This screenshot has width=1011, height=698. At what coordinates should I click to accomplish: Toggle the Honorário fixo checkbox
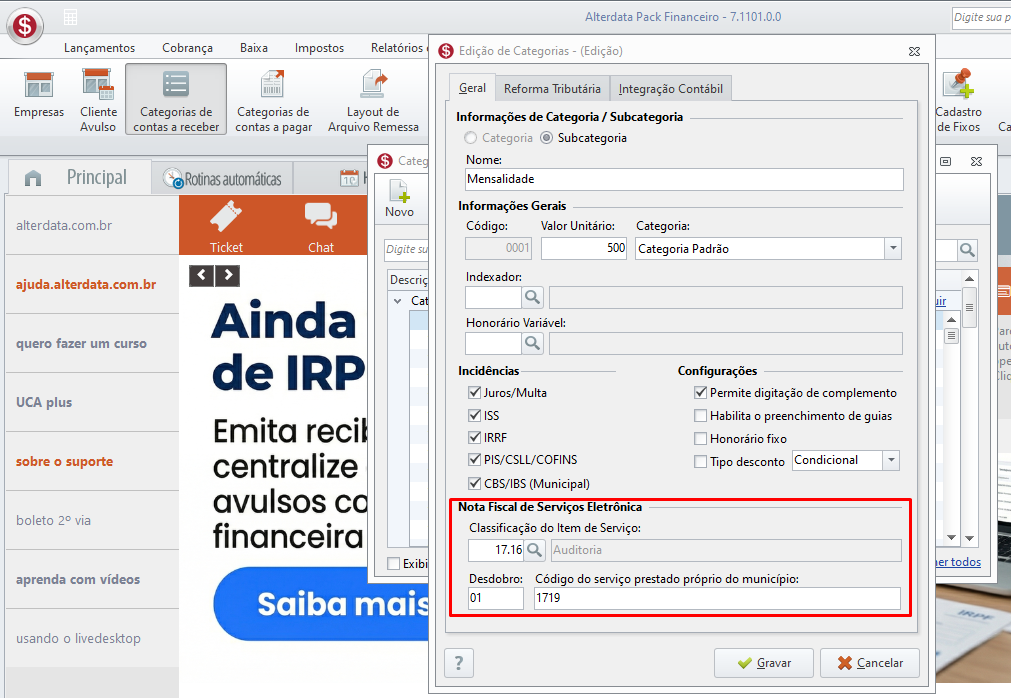(700, 438)
